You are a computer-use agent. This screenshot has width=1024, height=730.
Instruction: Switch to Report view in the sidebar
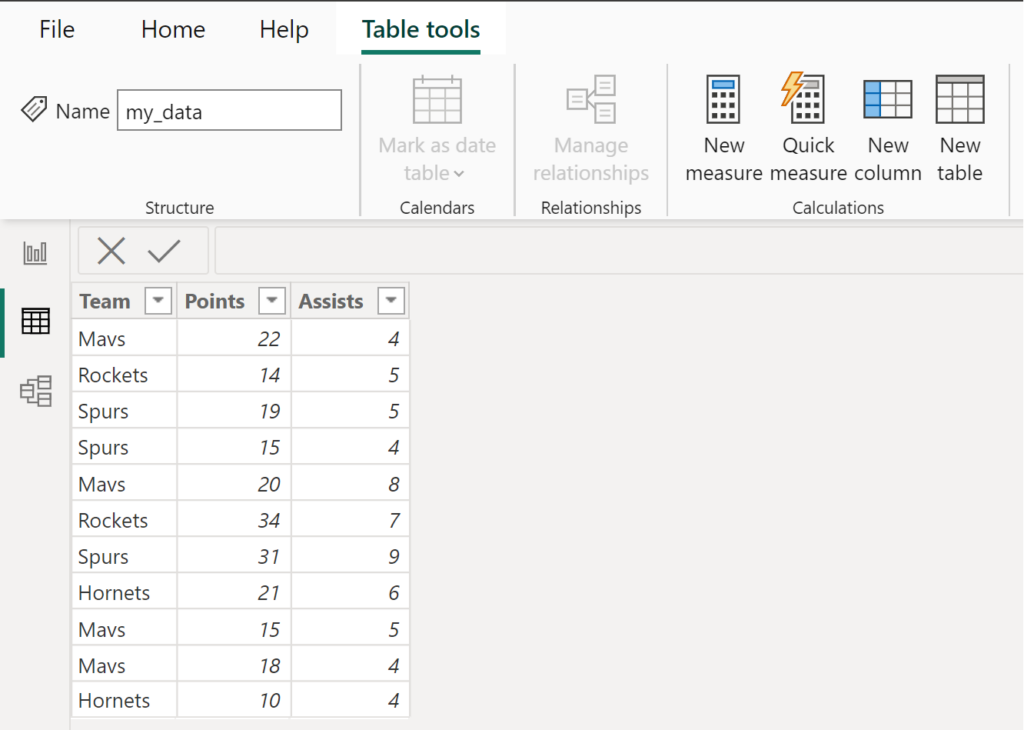coord(35,252)
